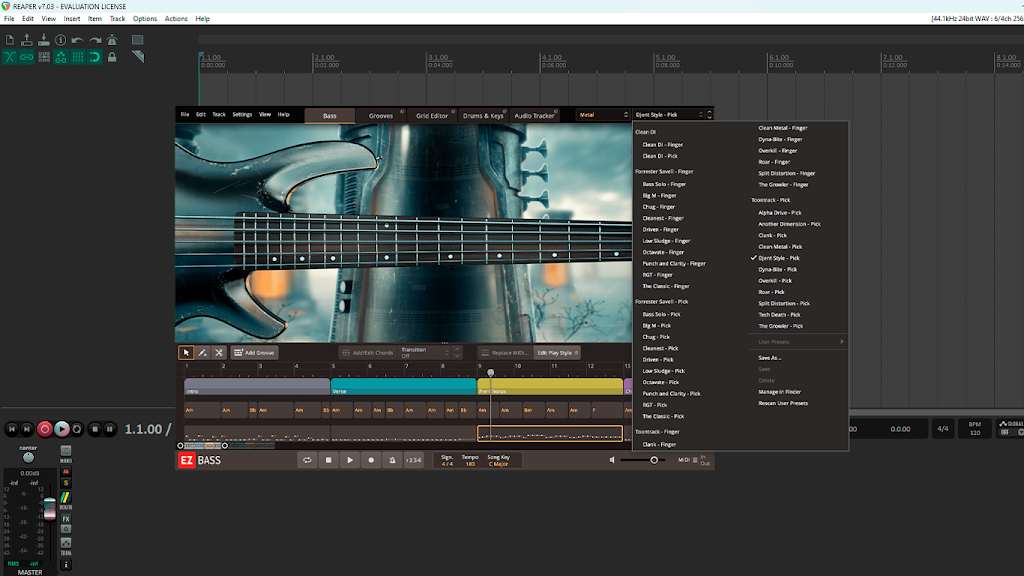Click the Replace MIDI button
The image size is (1024, 576).
[x=505, y=353]
